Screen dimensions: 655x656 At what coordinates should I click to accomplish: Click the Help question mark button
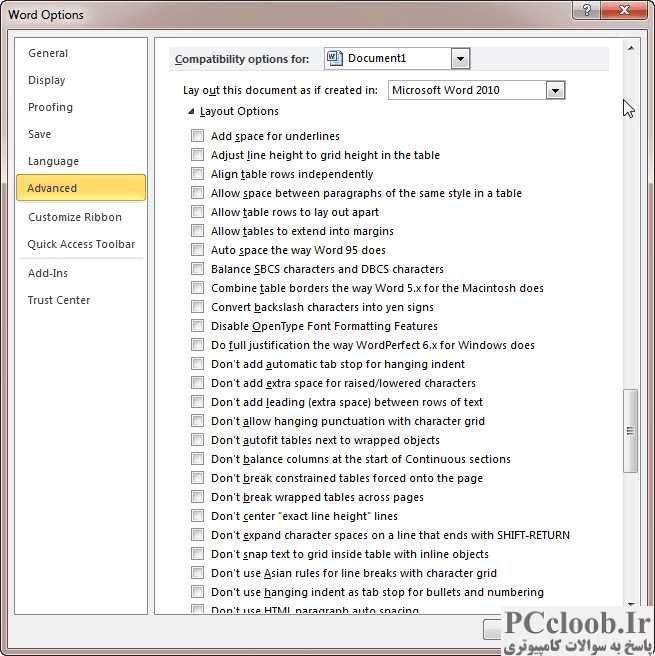tap(586, 10)
